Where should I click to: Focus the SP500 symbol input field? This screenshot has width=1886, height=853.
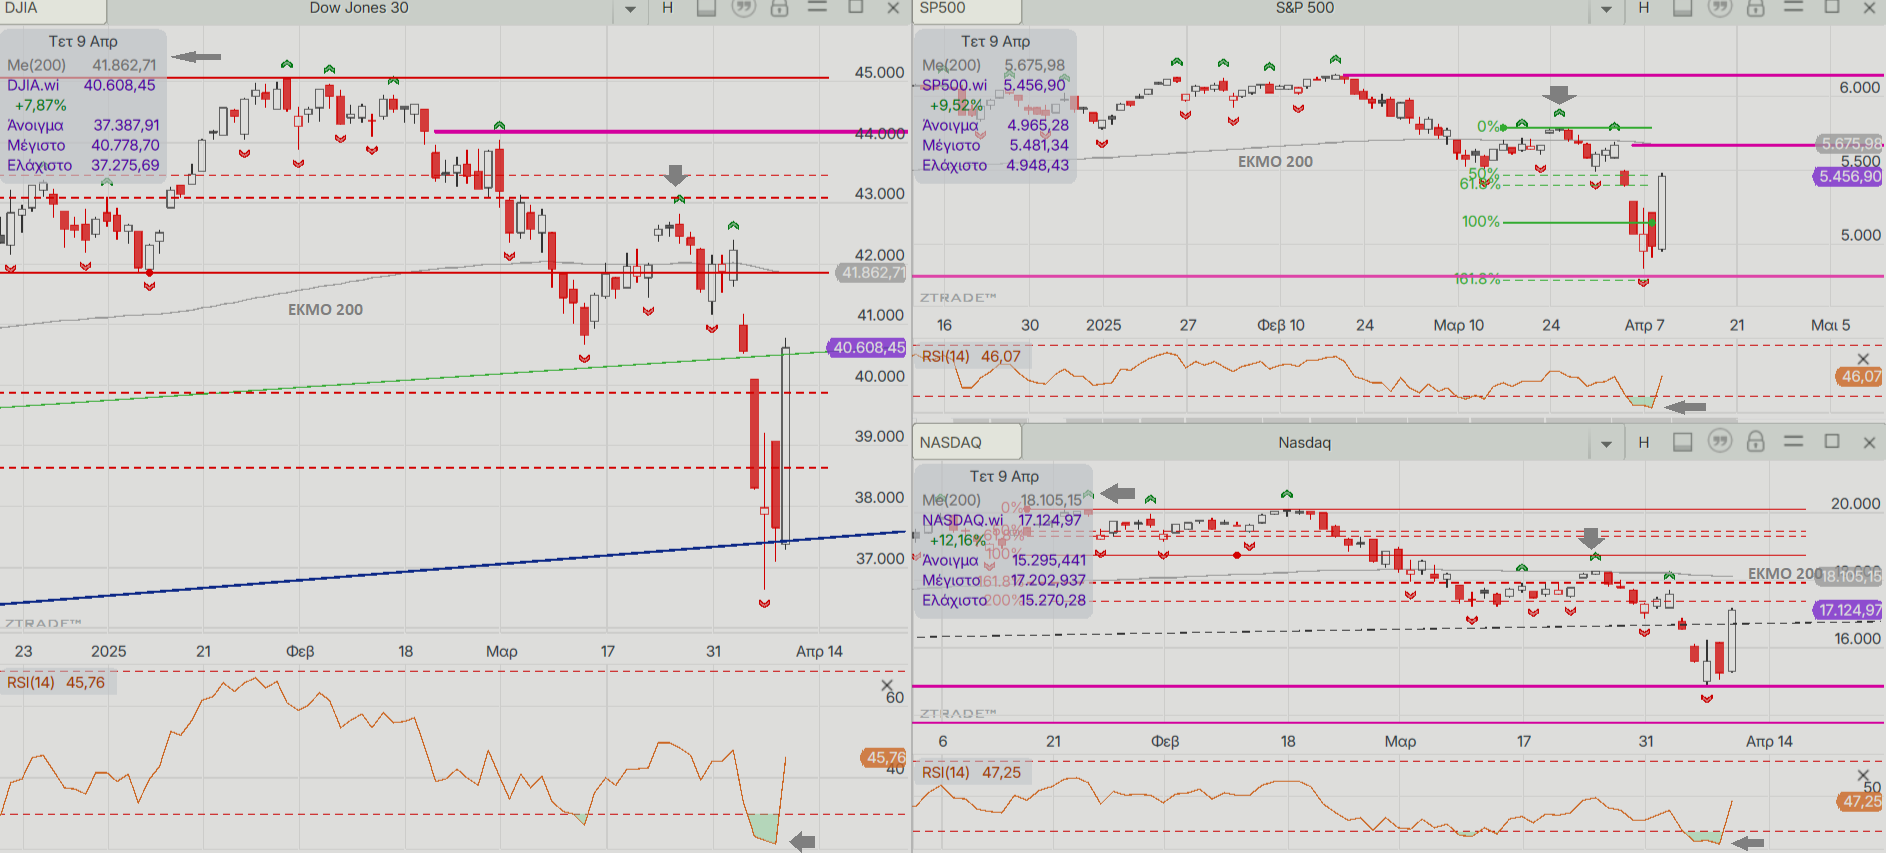(967, 10)
